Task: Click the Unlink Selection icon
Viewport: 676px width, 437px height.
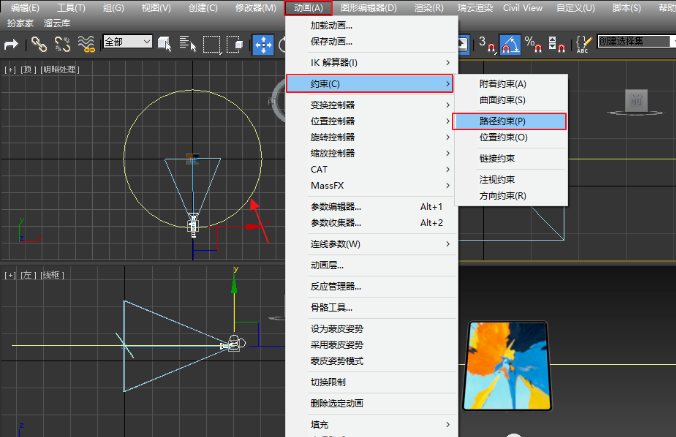Action: click(62, 43)
